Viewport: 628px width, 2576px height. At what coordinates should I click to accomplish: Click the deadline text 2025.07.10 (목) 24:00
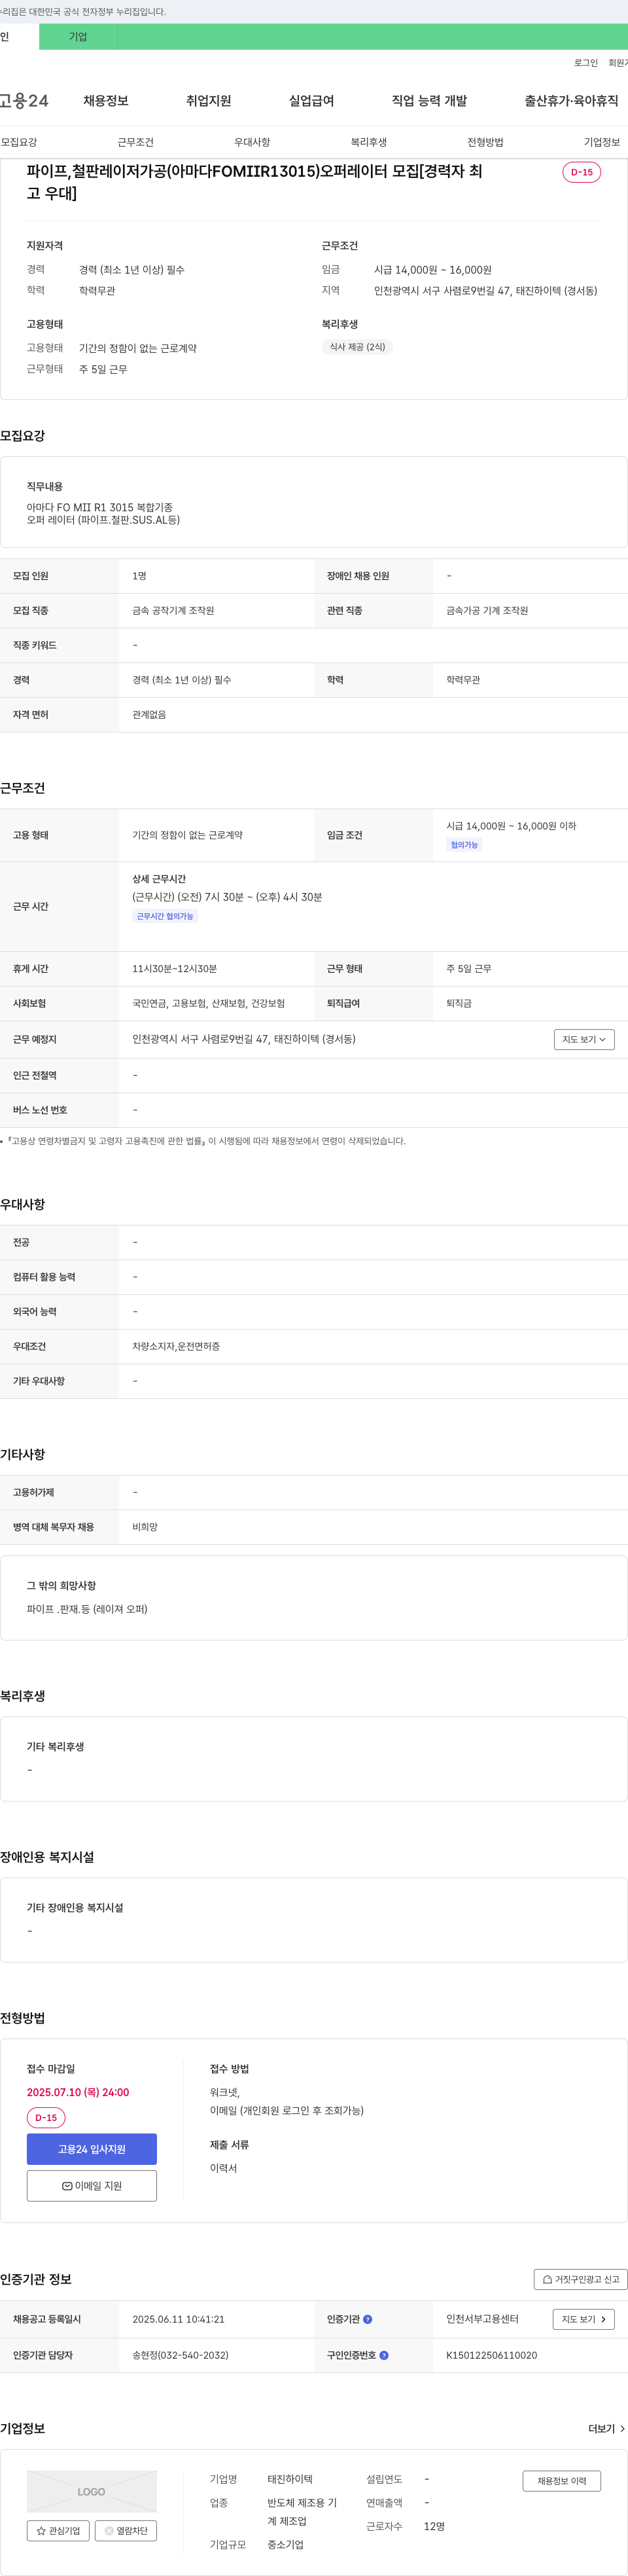(x=78, y=2092)
